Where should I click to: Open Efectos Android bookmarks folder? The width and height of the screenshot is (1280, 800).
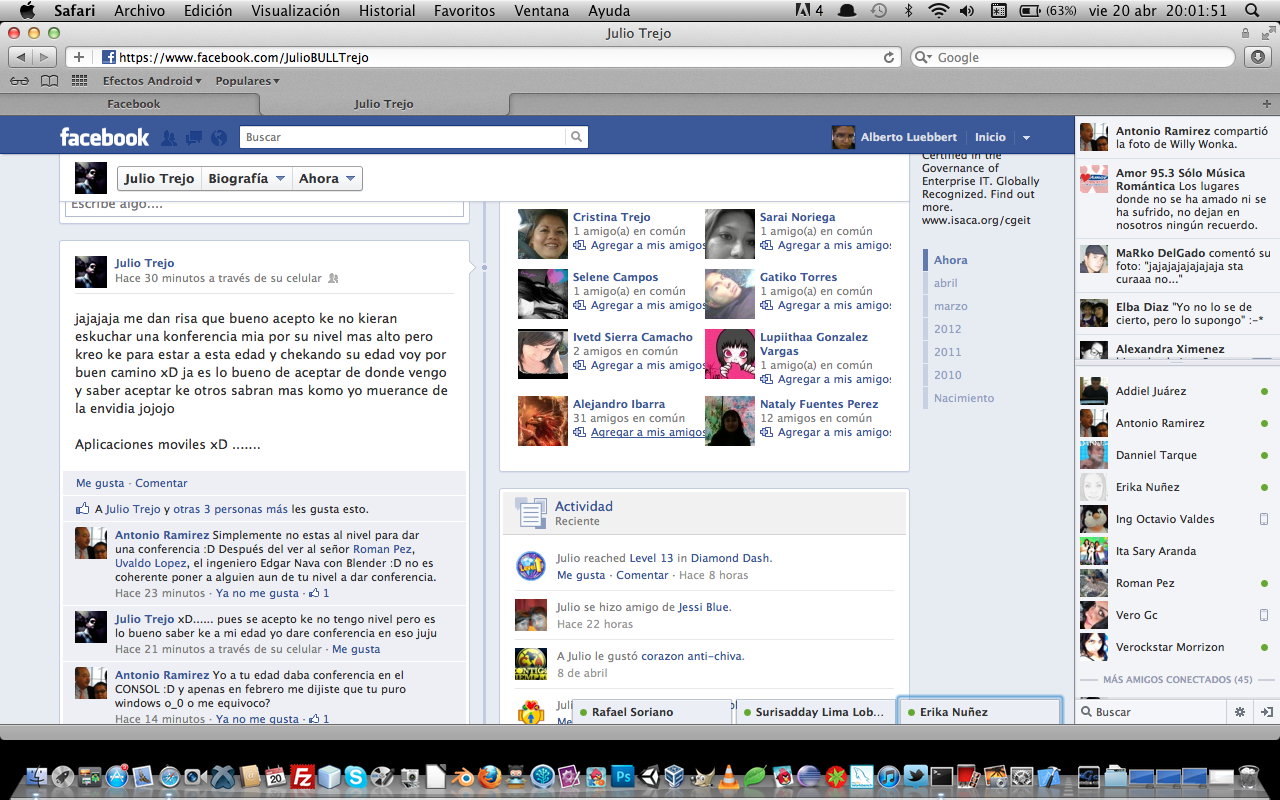tap(152, 81)
